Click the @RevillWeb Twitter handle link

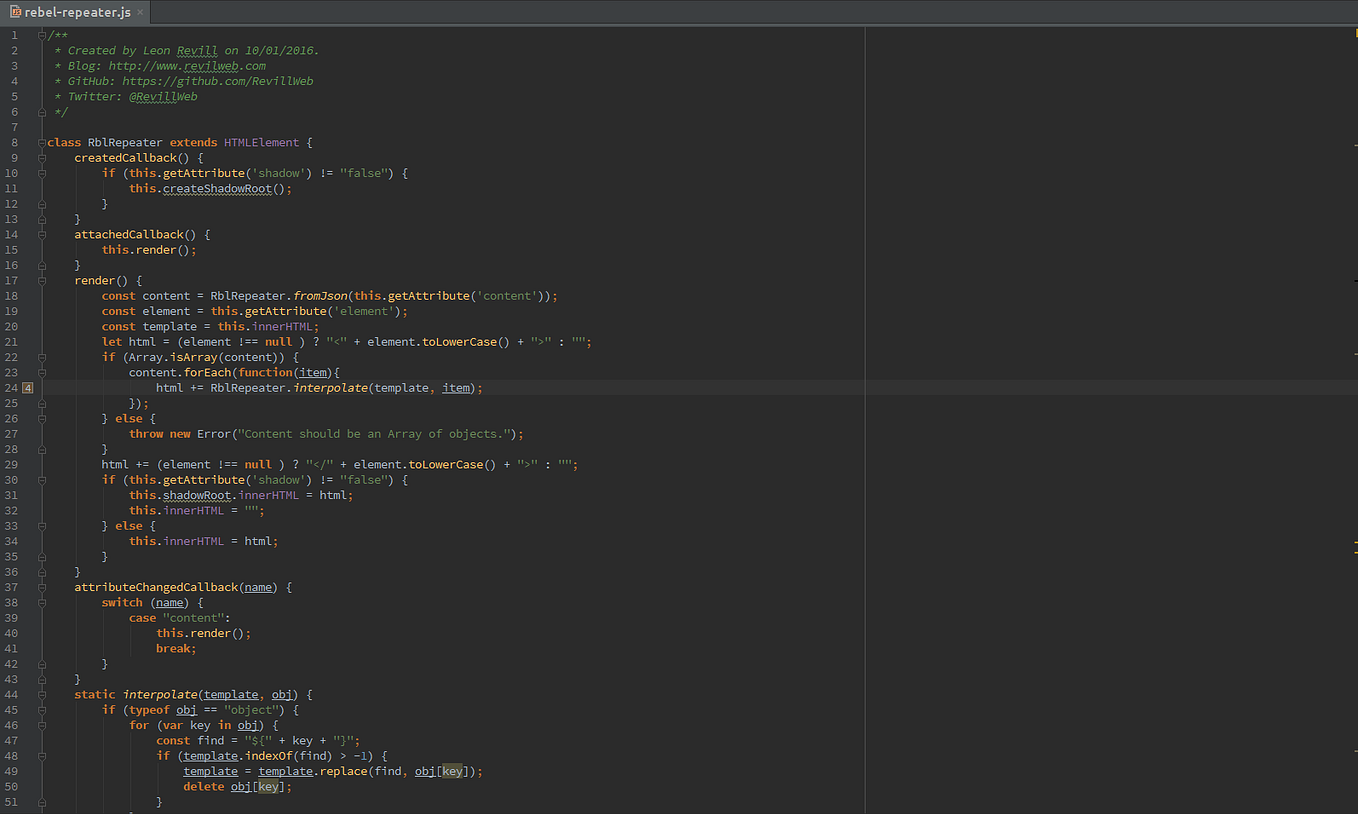tap(163, 96)
